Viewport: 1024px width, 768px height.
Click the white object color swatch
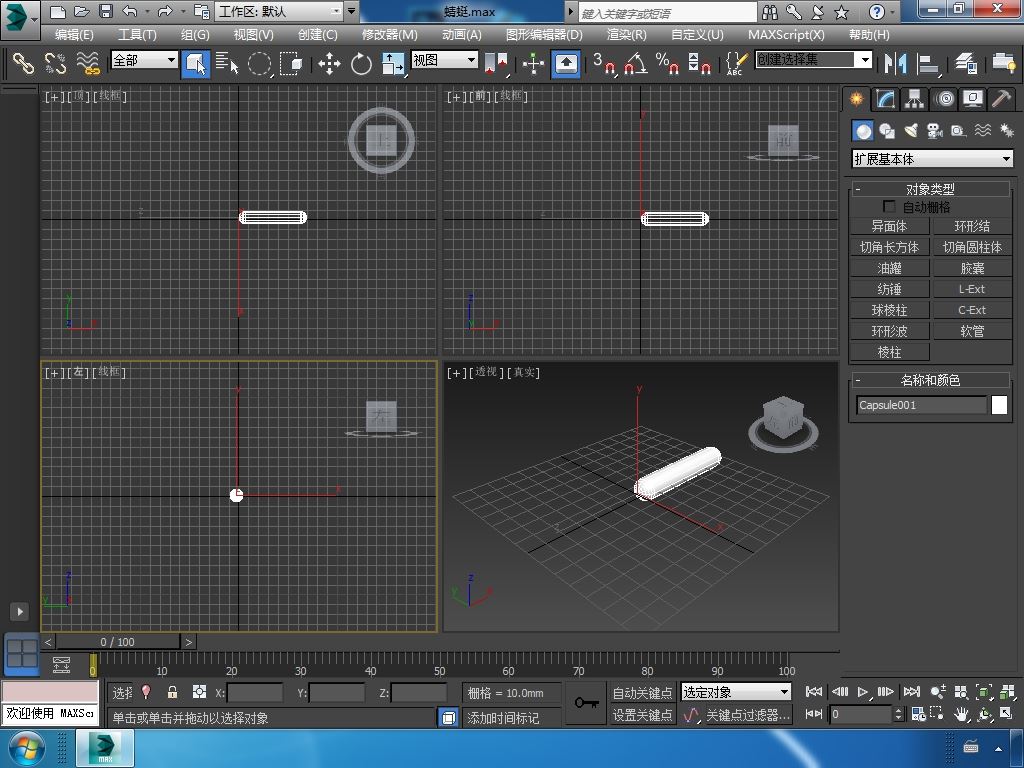(999, 405)
